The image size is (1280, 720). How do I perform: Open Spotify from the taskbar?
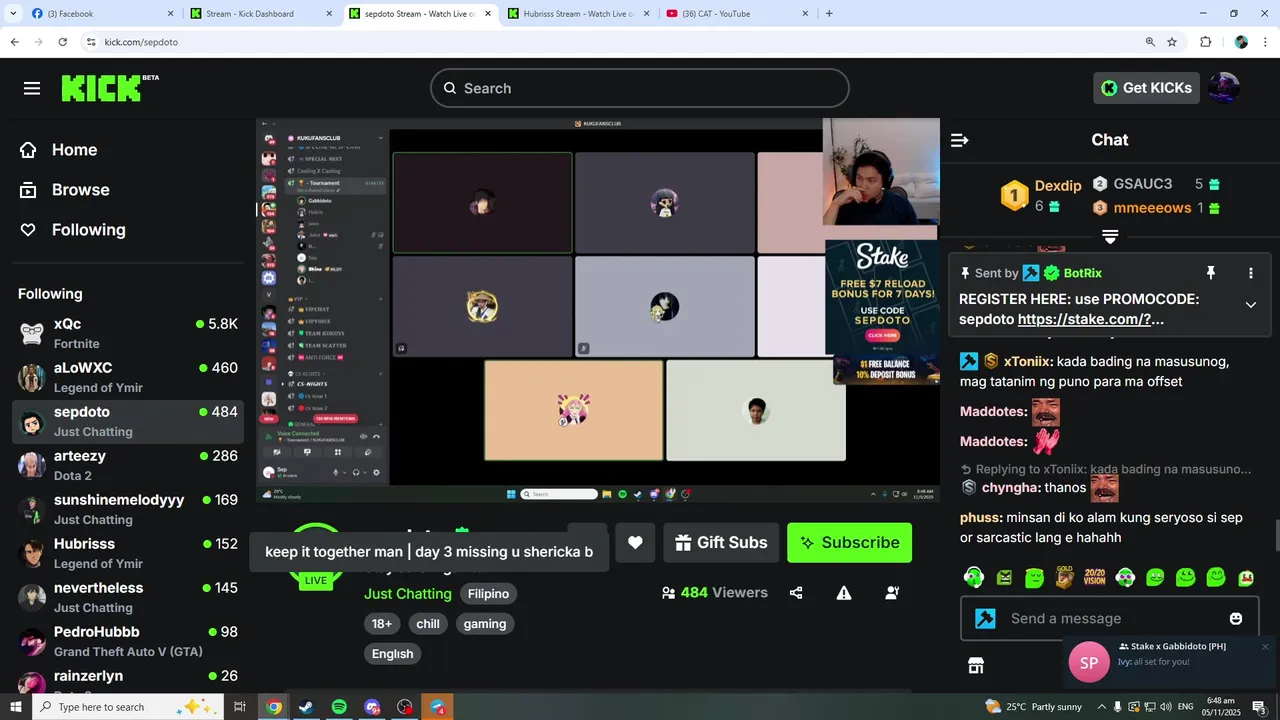(339, 707)
